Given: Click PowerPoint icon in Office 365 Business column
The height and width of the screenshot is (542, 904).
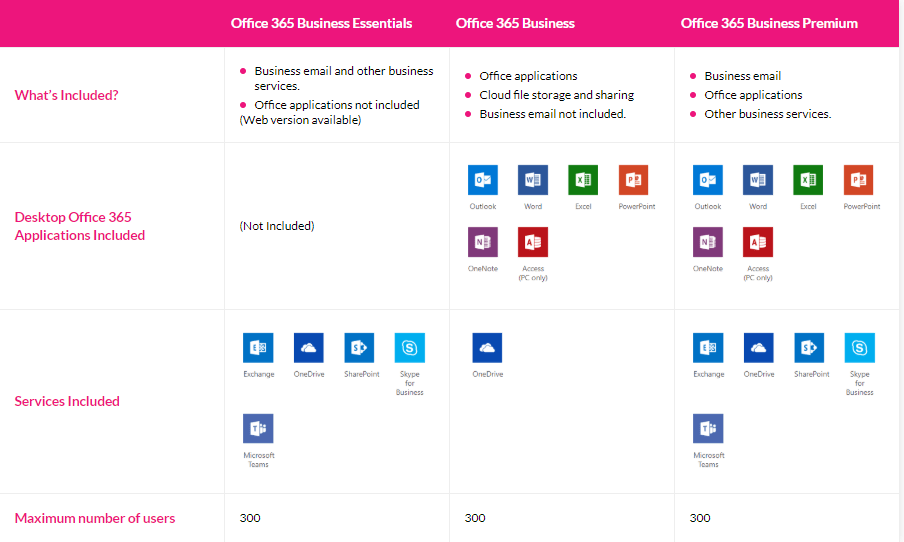Looking at the screenshot, I should [x=633, y=180].
